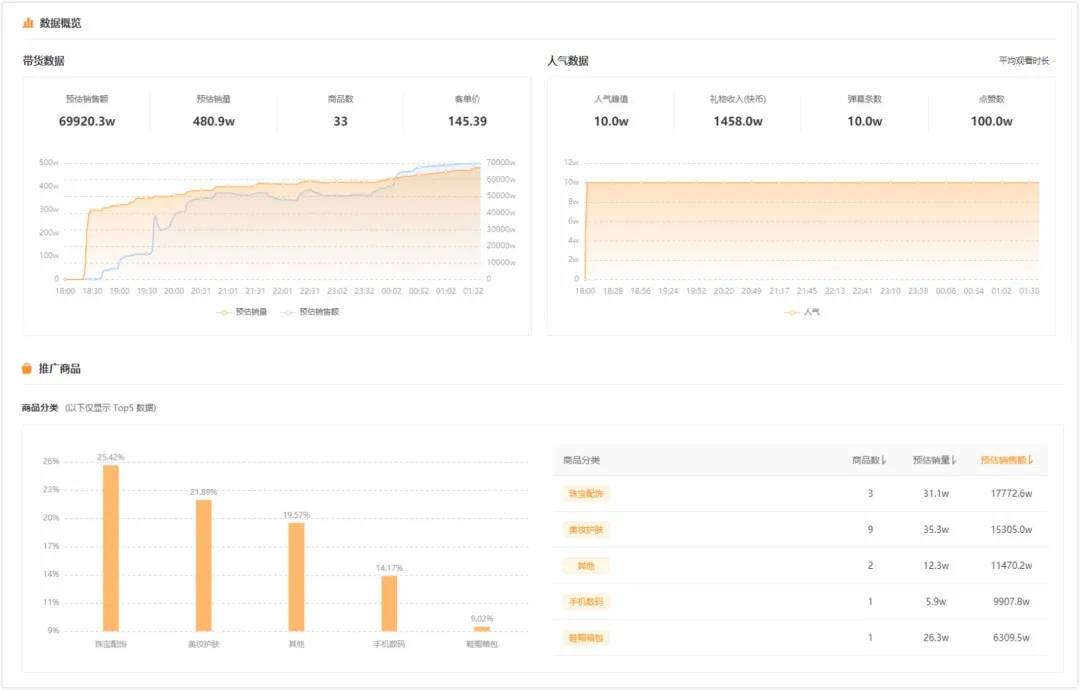Click the 珠宝配饰 category tag
The width and height of the screenshot is (1080, 690).
(x=585, y=494)
